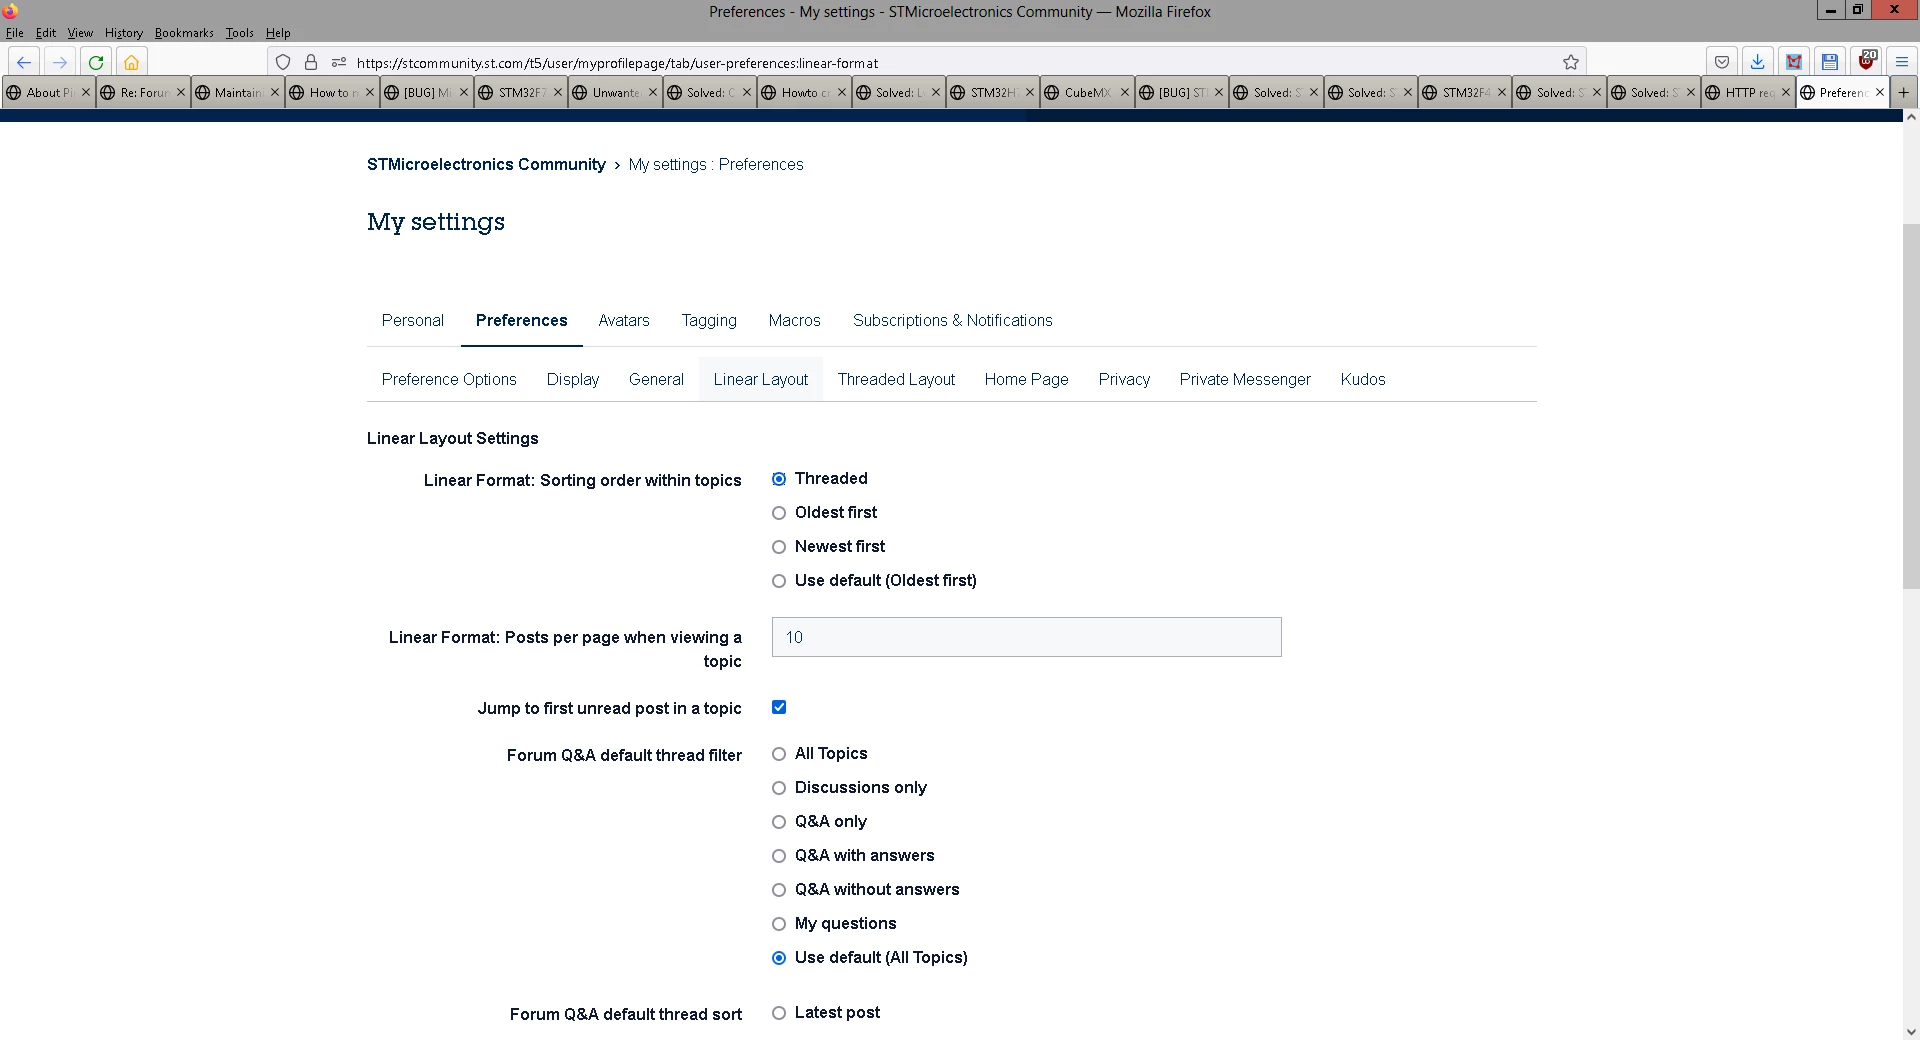1920x1040 pixels.
Task: Open the Pocket save icon
Action: pyautogui.click(x=1722, y=62)
